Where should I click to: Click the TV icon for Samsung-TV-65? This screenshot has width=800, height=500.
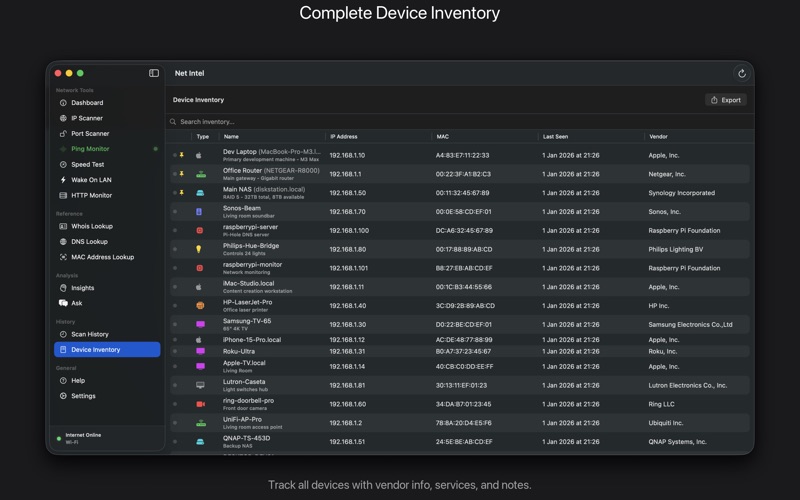click(x=201, y=324)
